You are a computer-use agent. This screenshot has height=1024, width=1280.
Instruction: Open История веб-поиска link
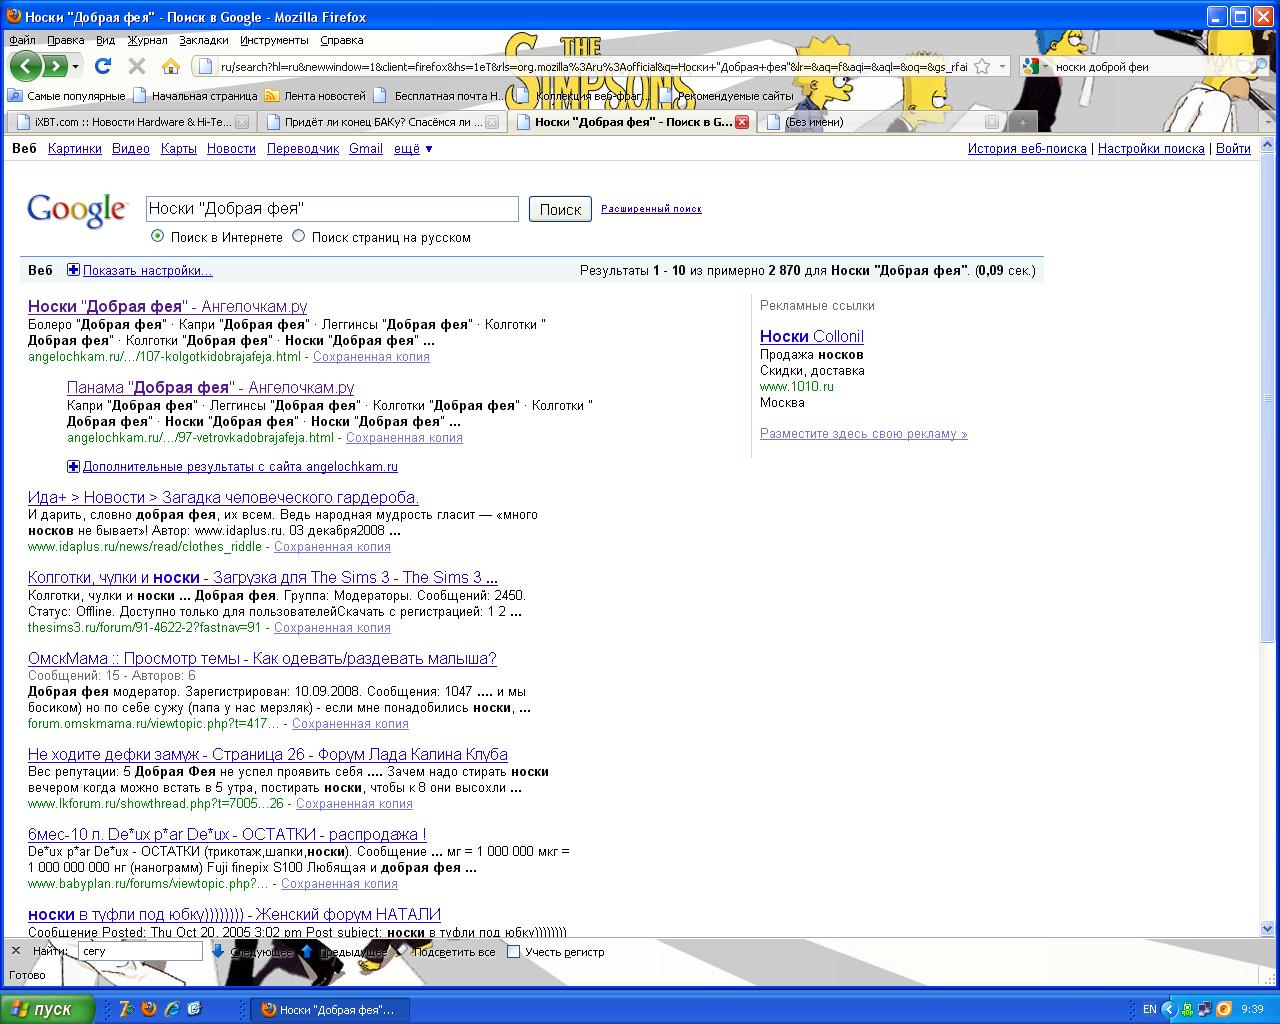click(x=1027, y=148)
